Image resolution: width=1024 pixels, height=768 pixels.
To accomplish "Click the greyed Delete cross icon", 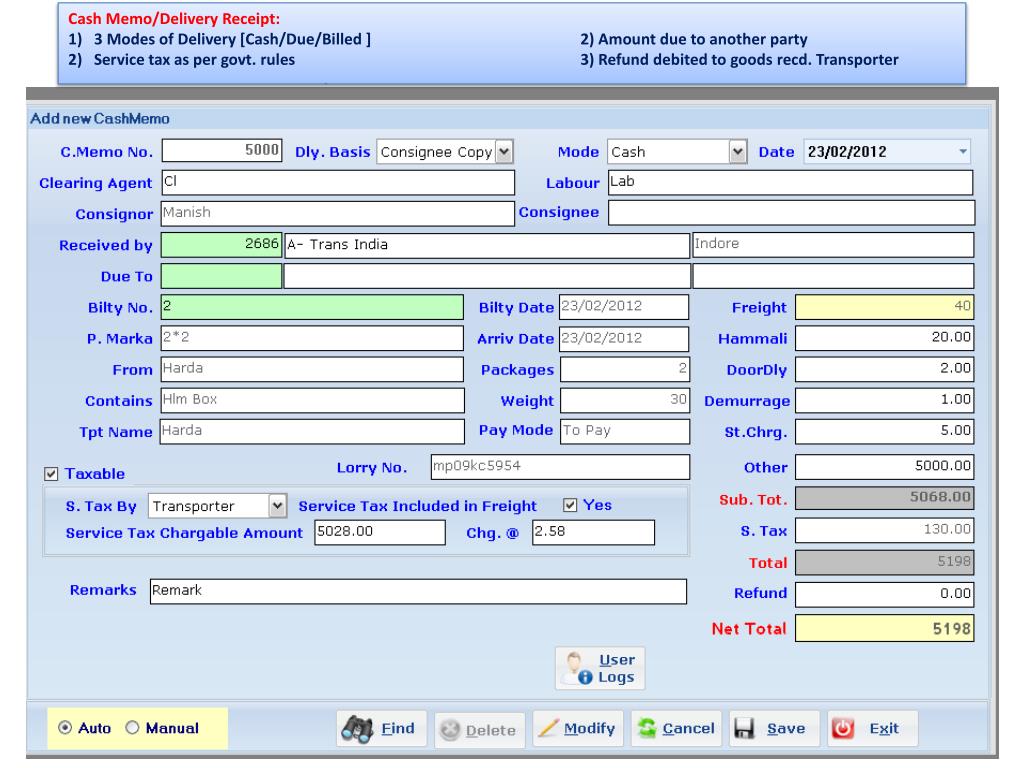I will (450, 730).
